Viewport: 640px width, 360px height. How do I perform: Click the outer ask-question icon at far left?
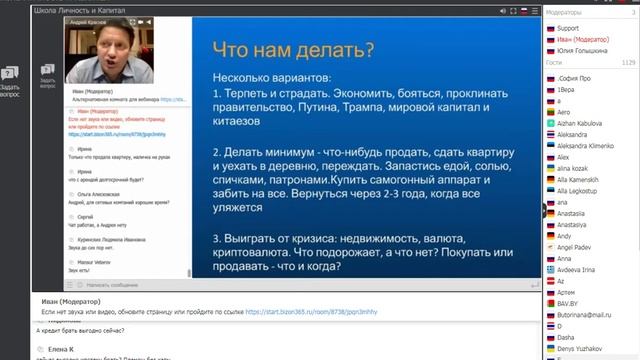[10, 81]
